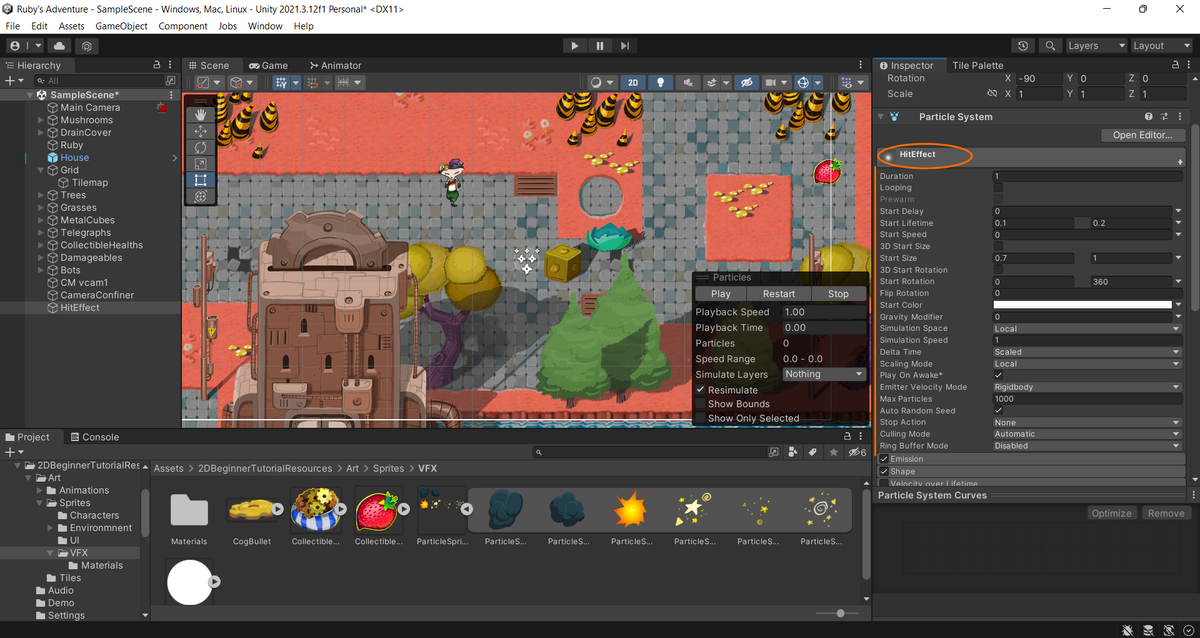Viewport: 1200px width, 638px height.
Task: Open the GameObject menu
Action: (x=122, y=26)
